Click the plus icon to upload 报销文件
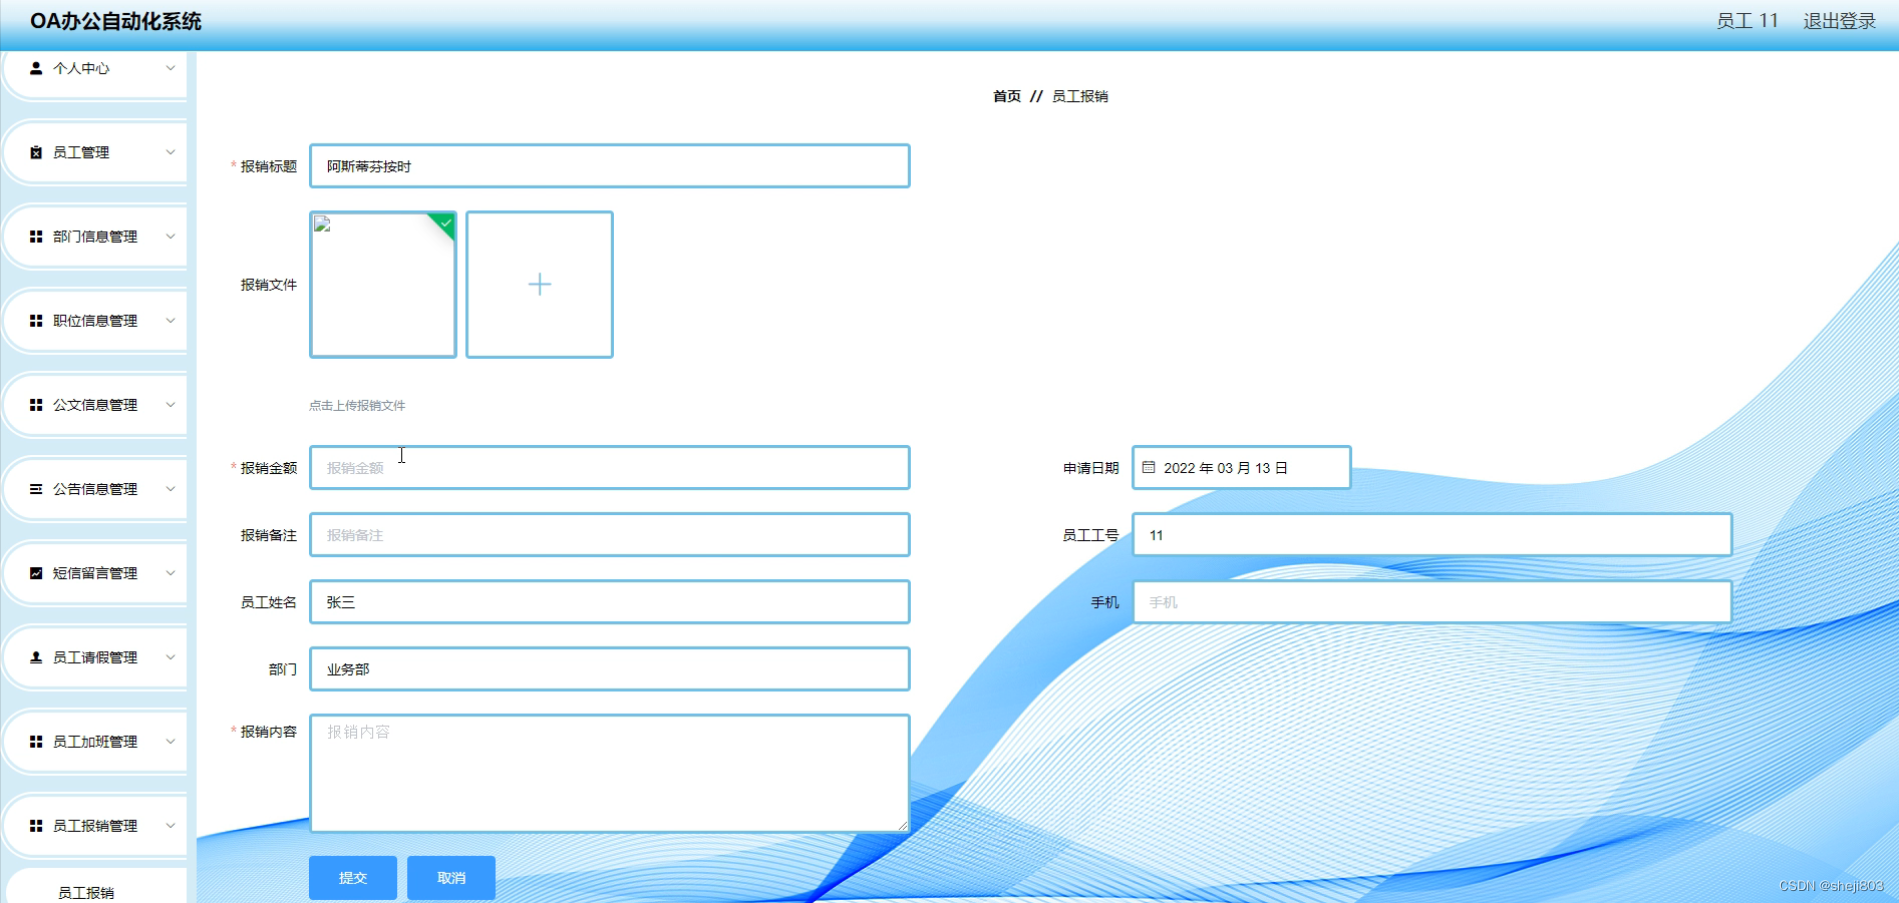1899x903 pixels. tap(539, 284)
